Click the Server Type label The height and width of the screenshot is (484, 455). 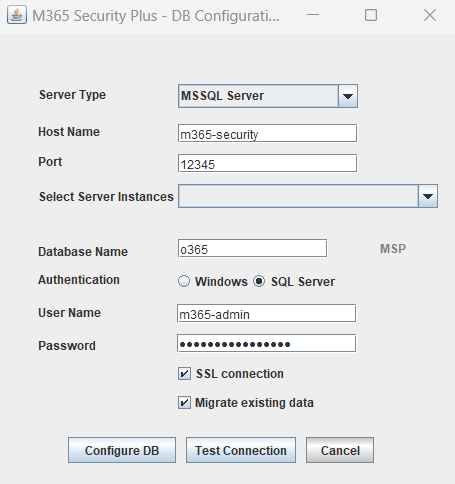pyautogui.click(x=72, y=95)
